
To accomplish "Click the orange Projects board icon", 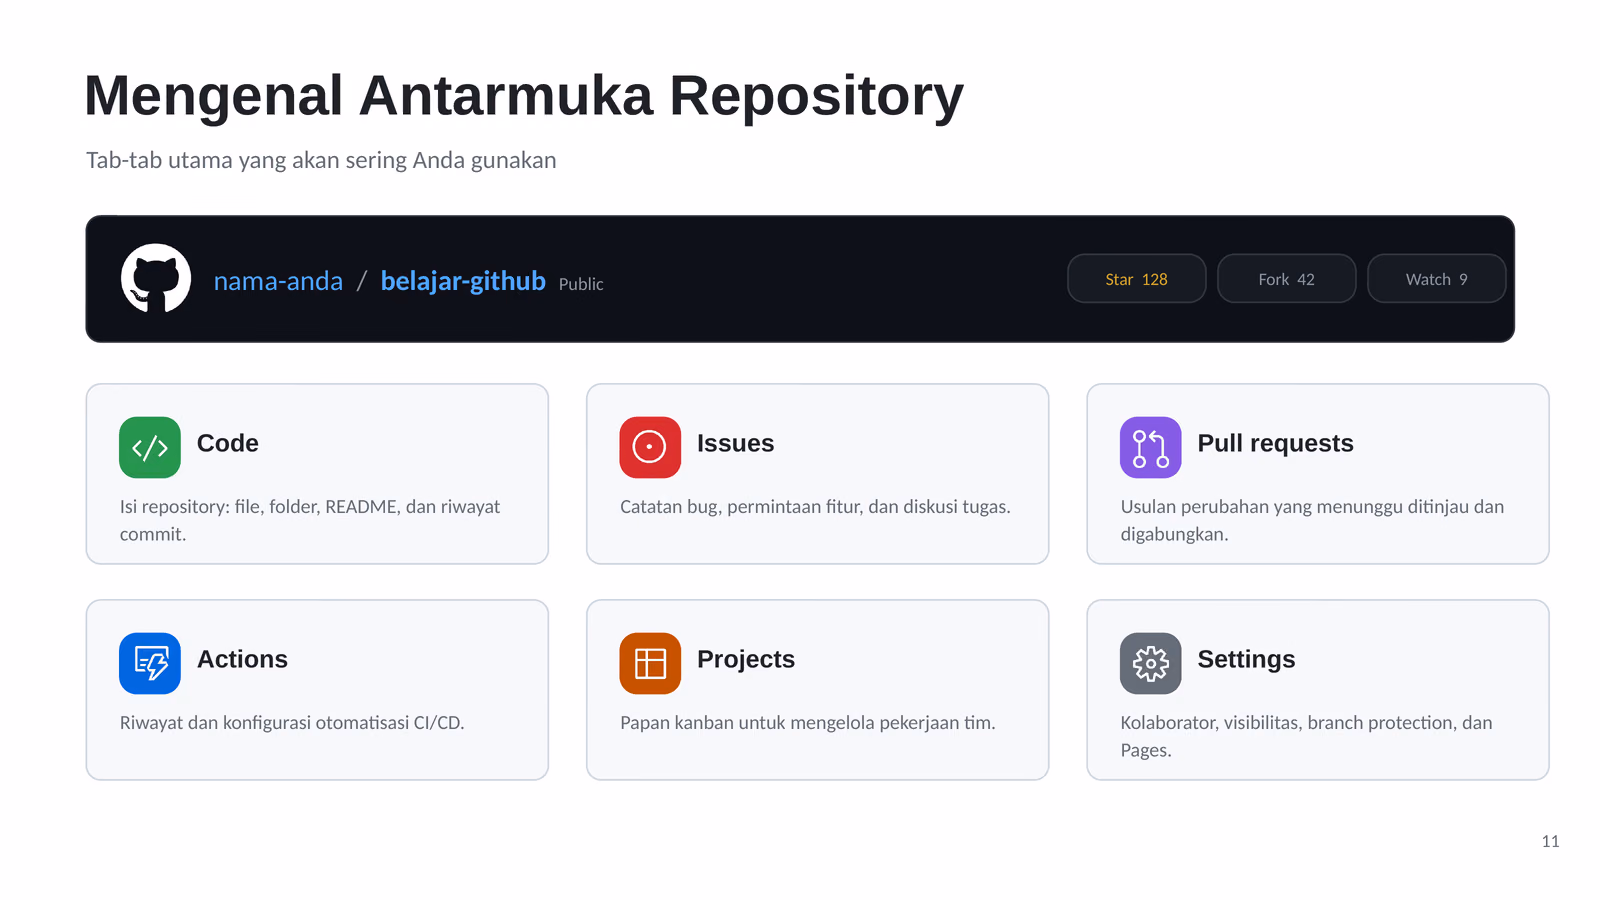I will (650, 663).
